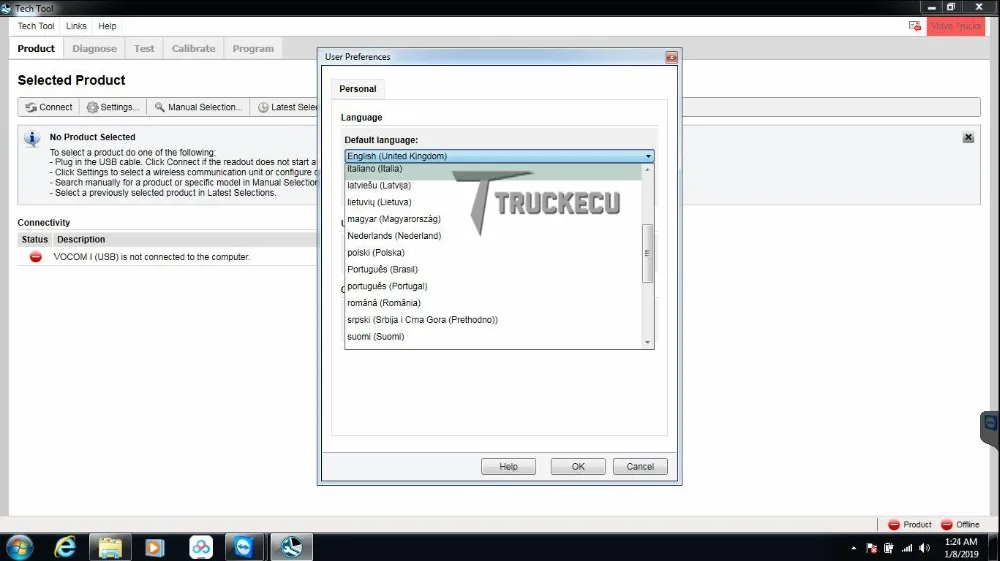Open Settings with the gear icon
The image size is (1000, 561).
[113, 107]
